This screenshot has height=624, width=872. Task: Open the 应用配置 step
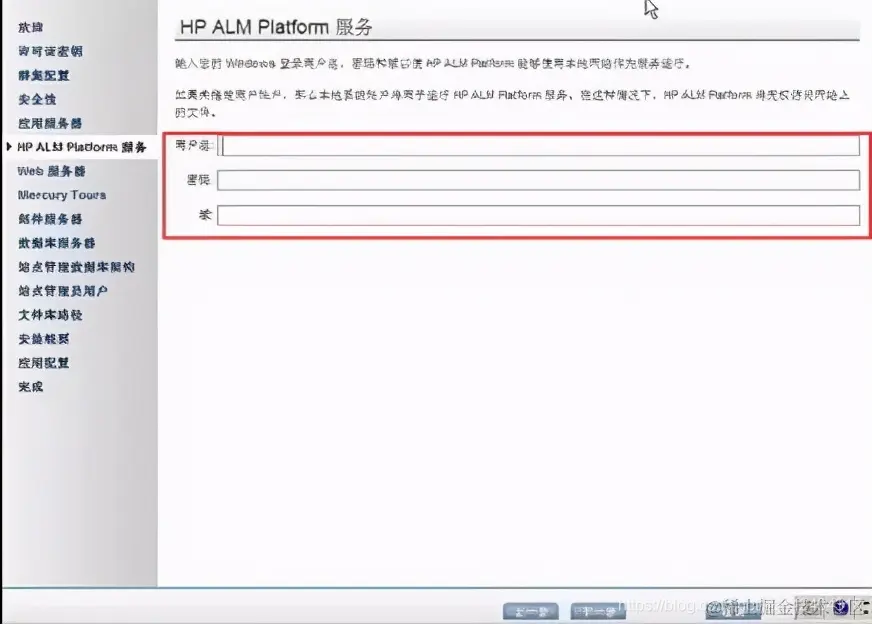[43, 362]
